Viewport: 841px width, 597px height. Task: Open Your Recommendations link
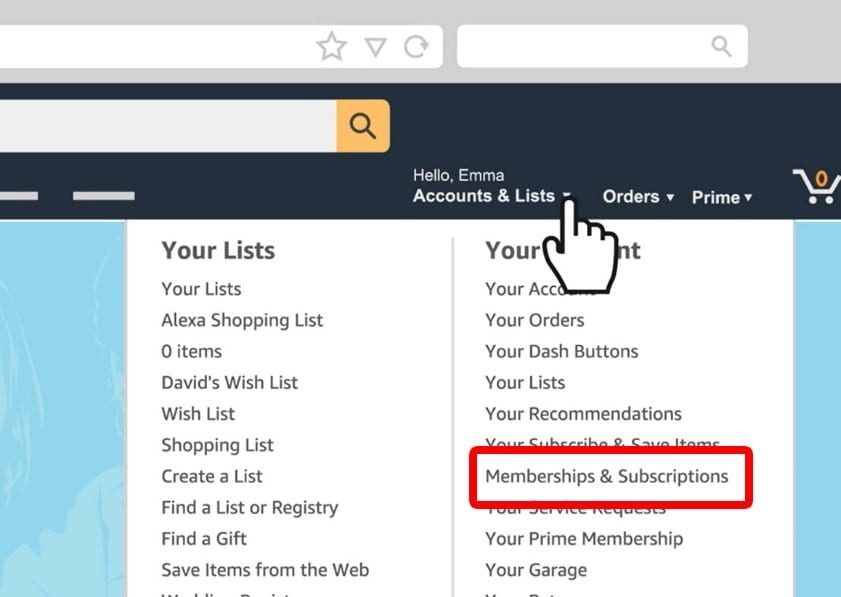[583, 414]
